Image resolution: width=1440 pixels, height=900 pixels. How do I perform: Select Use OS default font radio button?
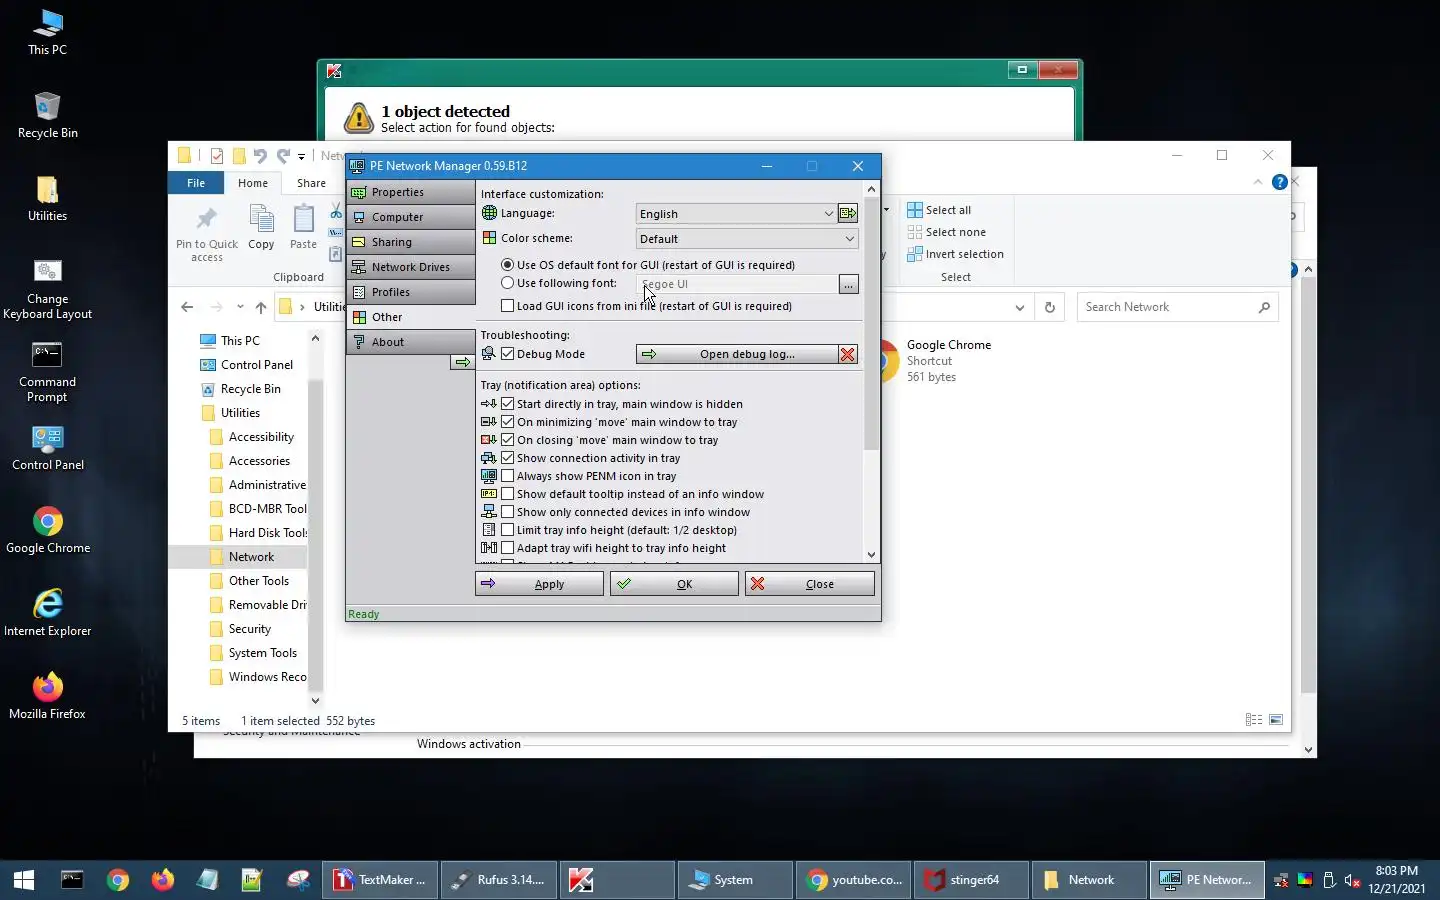[x=508, y=265]
